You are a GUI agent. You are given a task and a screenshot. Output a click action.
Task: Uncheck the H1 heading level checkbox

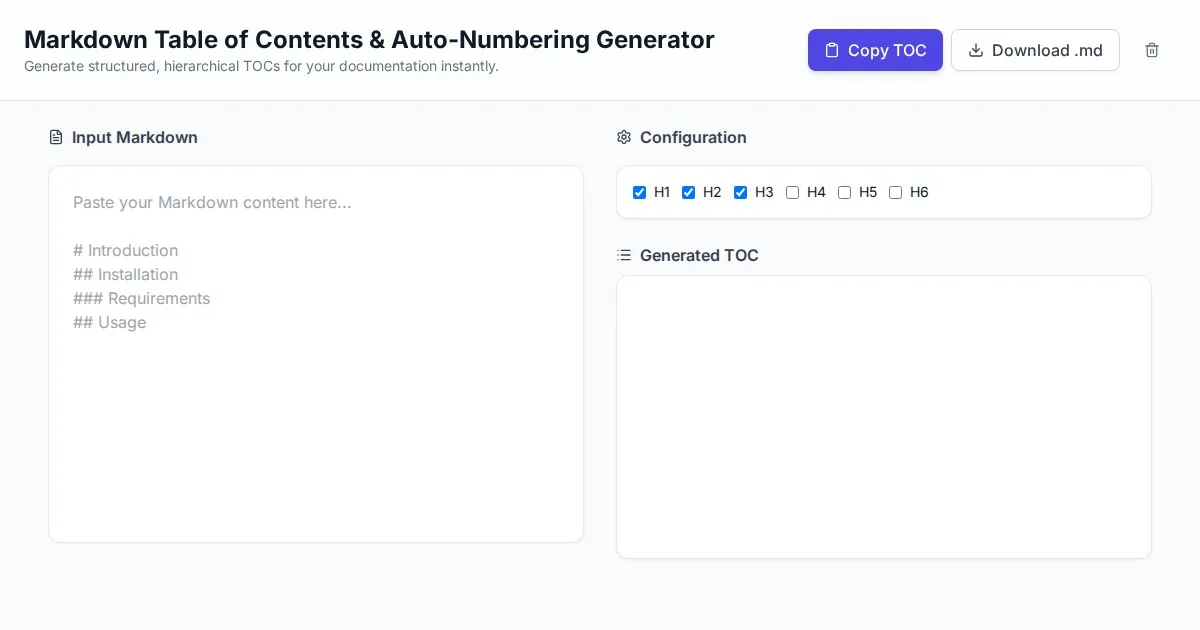coord(640,192)
